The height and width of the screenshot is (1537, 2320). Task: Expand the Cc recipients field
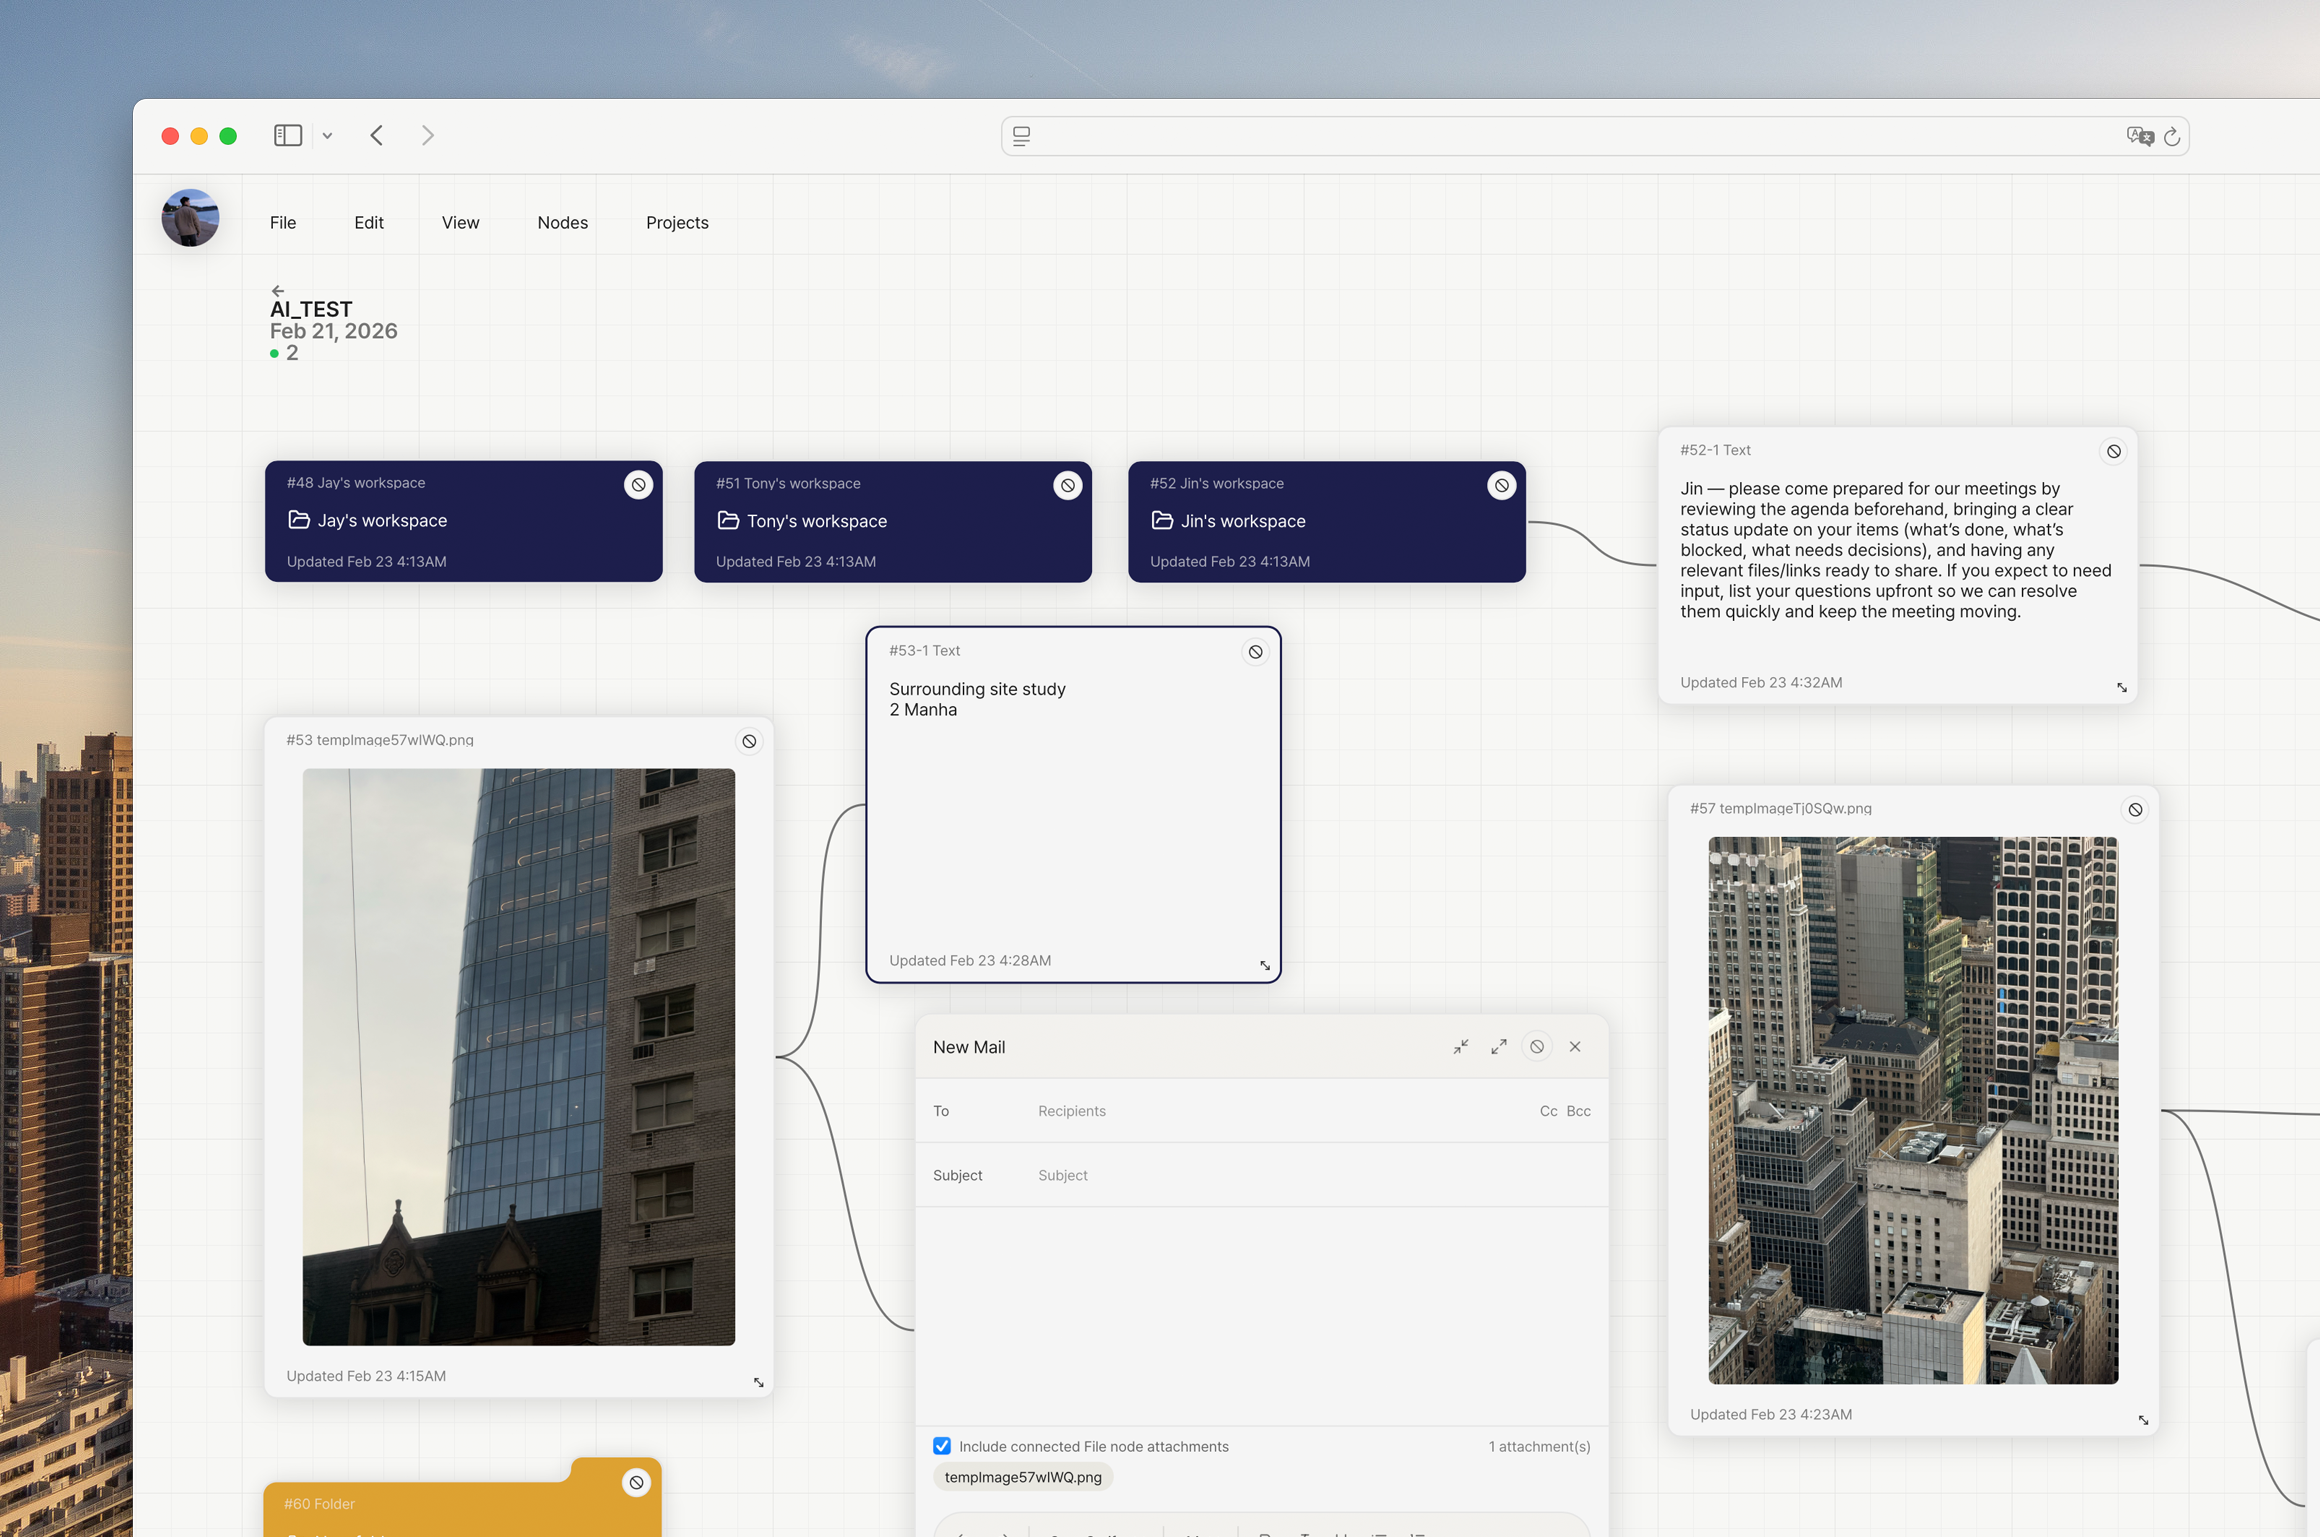coord(1547,1111)
